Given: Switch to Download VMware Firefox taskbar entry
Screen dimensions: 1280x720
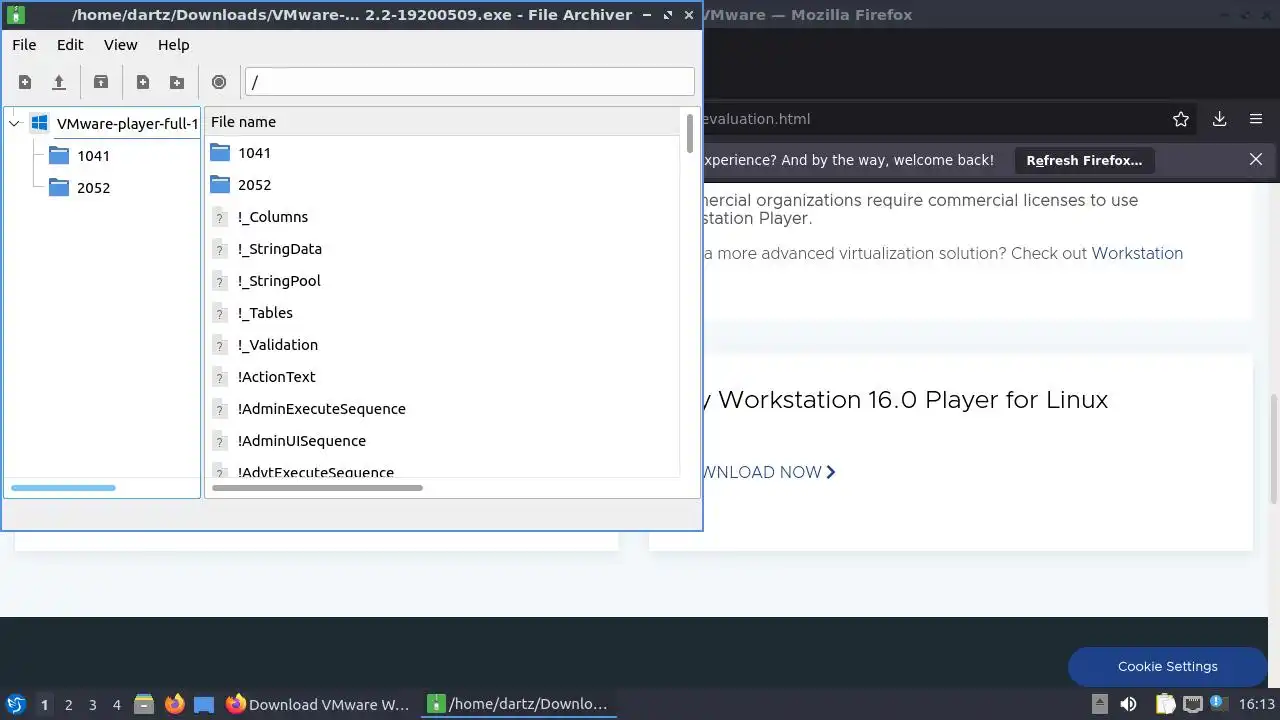Looking at the screenshot, I should coord(318,704).
